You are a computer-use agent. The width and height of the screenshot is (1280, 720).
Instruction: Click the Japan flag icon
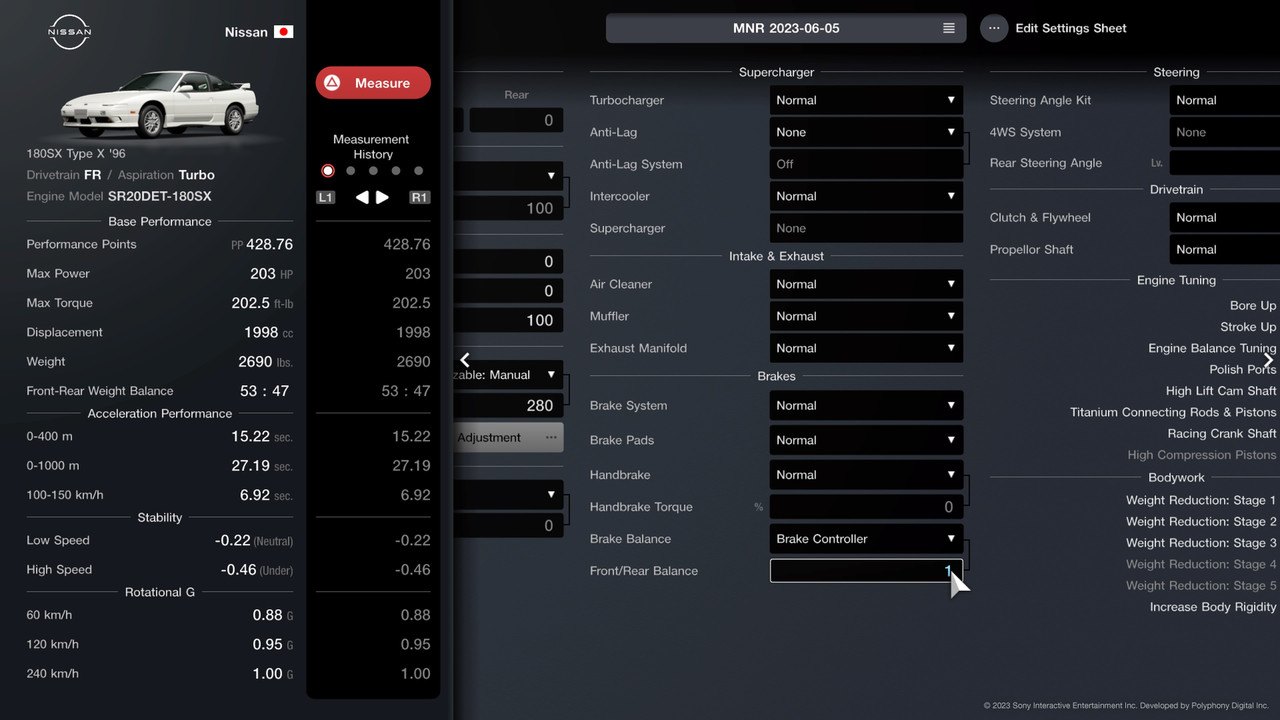[284, 32]
